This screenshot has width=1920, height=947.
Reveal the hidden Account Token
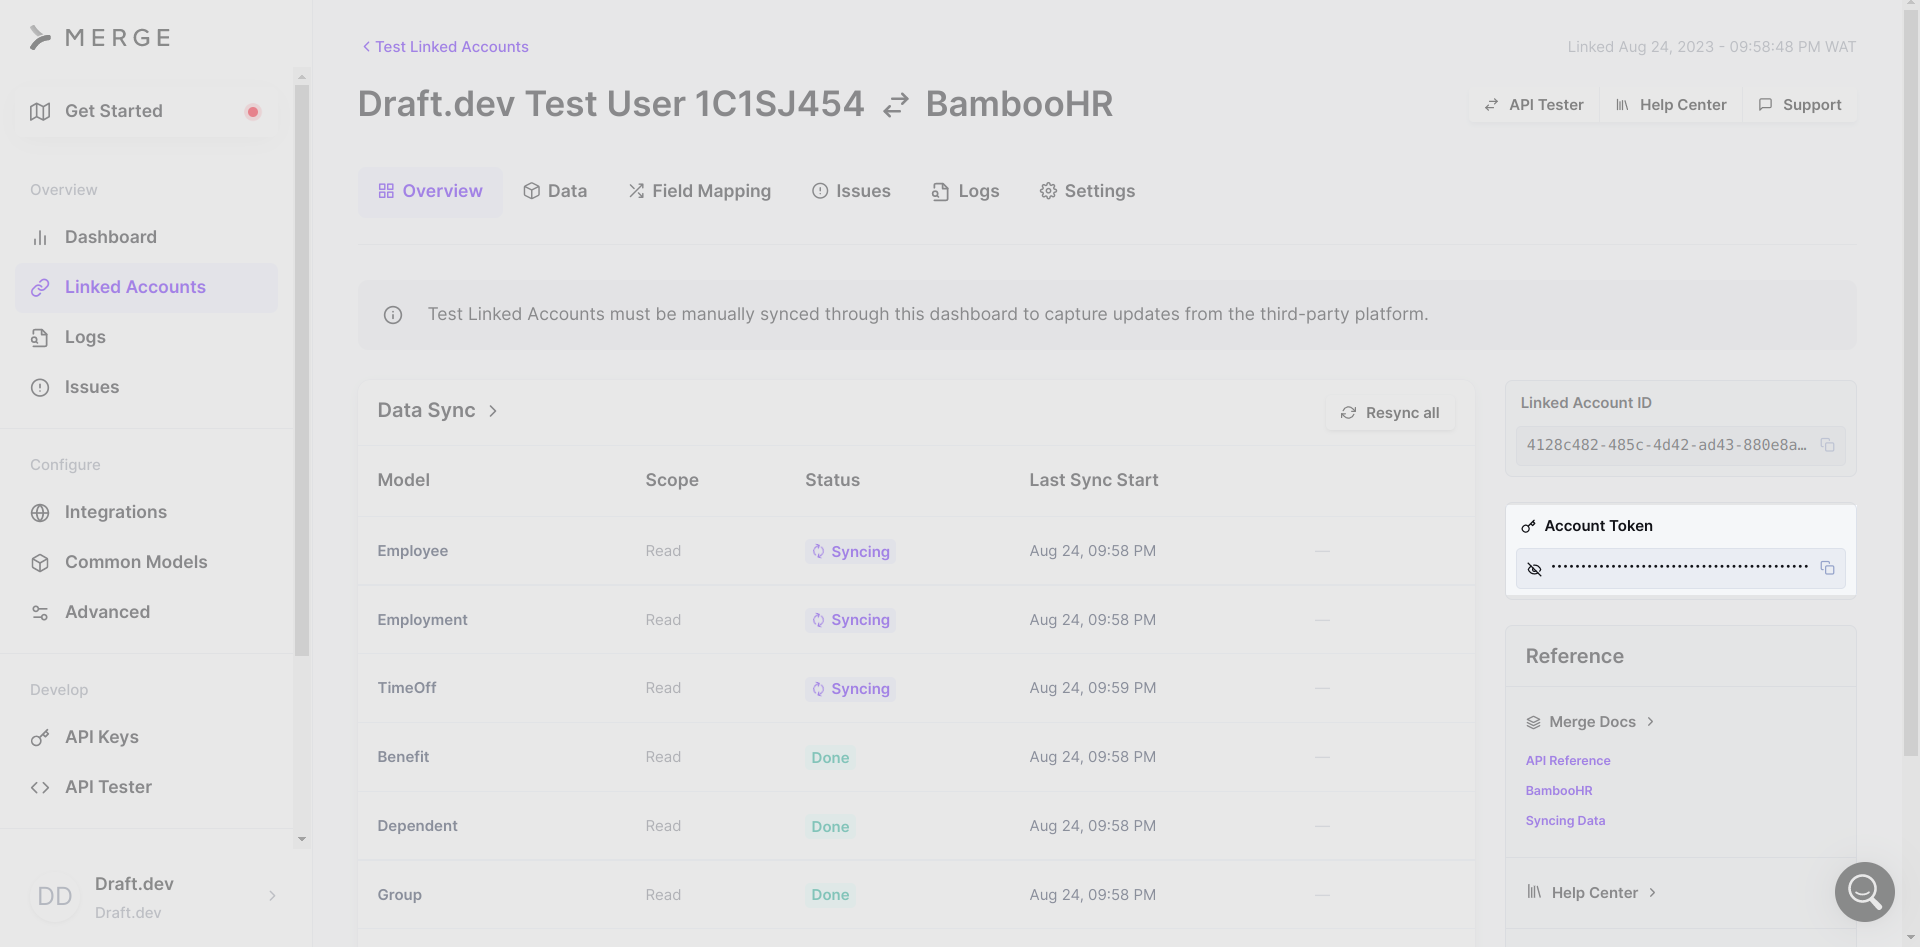point(1535,568)
